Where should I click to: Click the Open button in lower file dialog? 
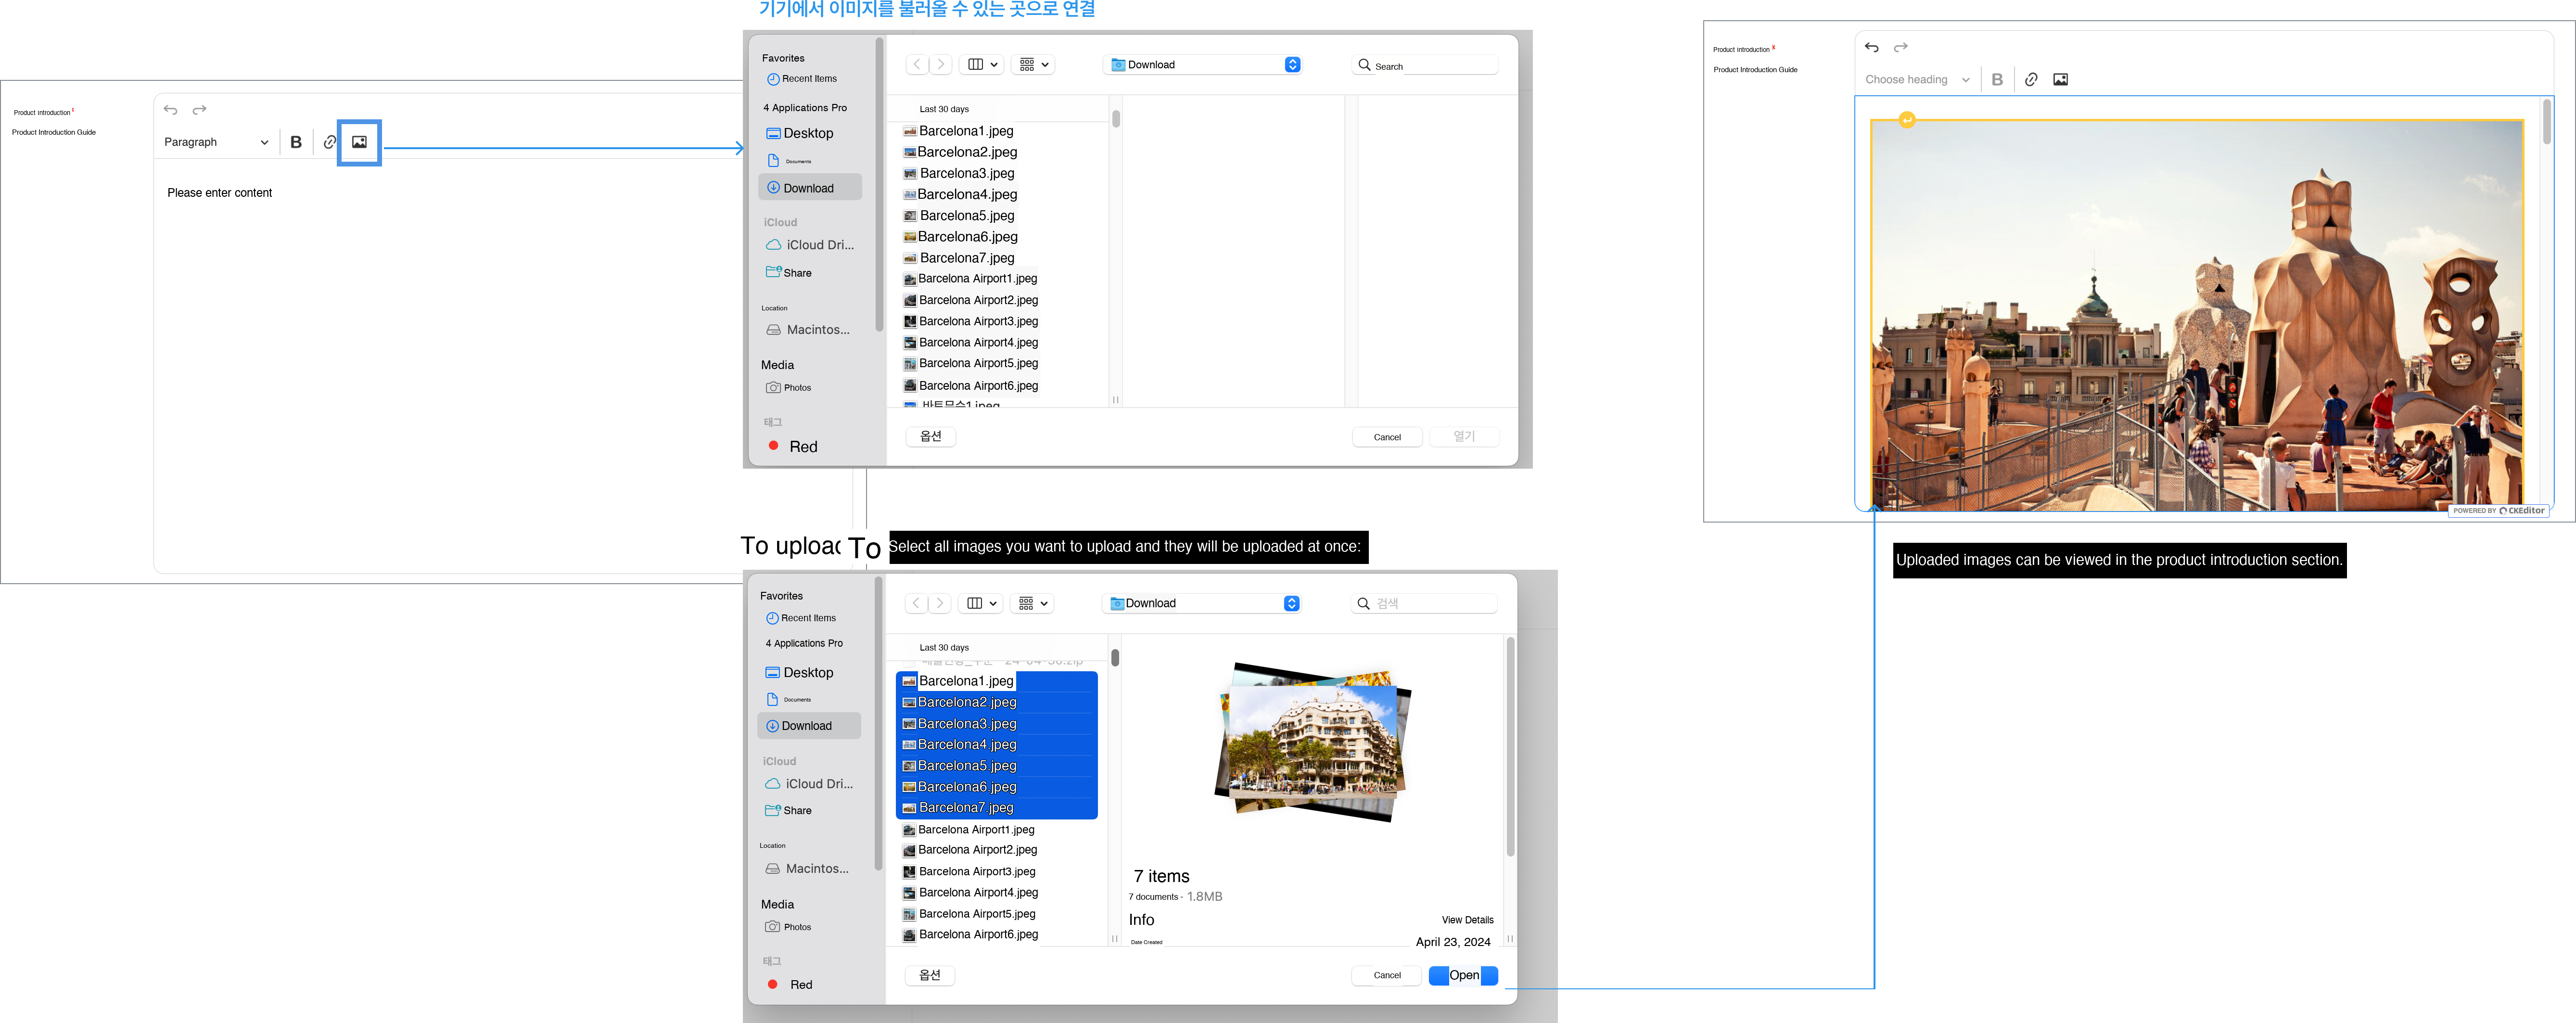1463,975
